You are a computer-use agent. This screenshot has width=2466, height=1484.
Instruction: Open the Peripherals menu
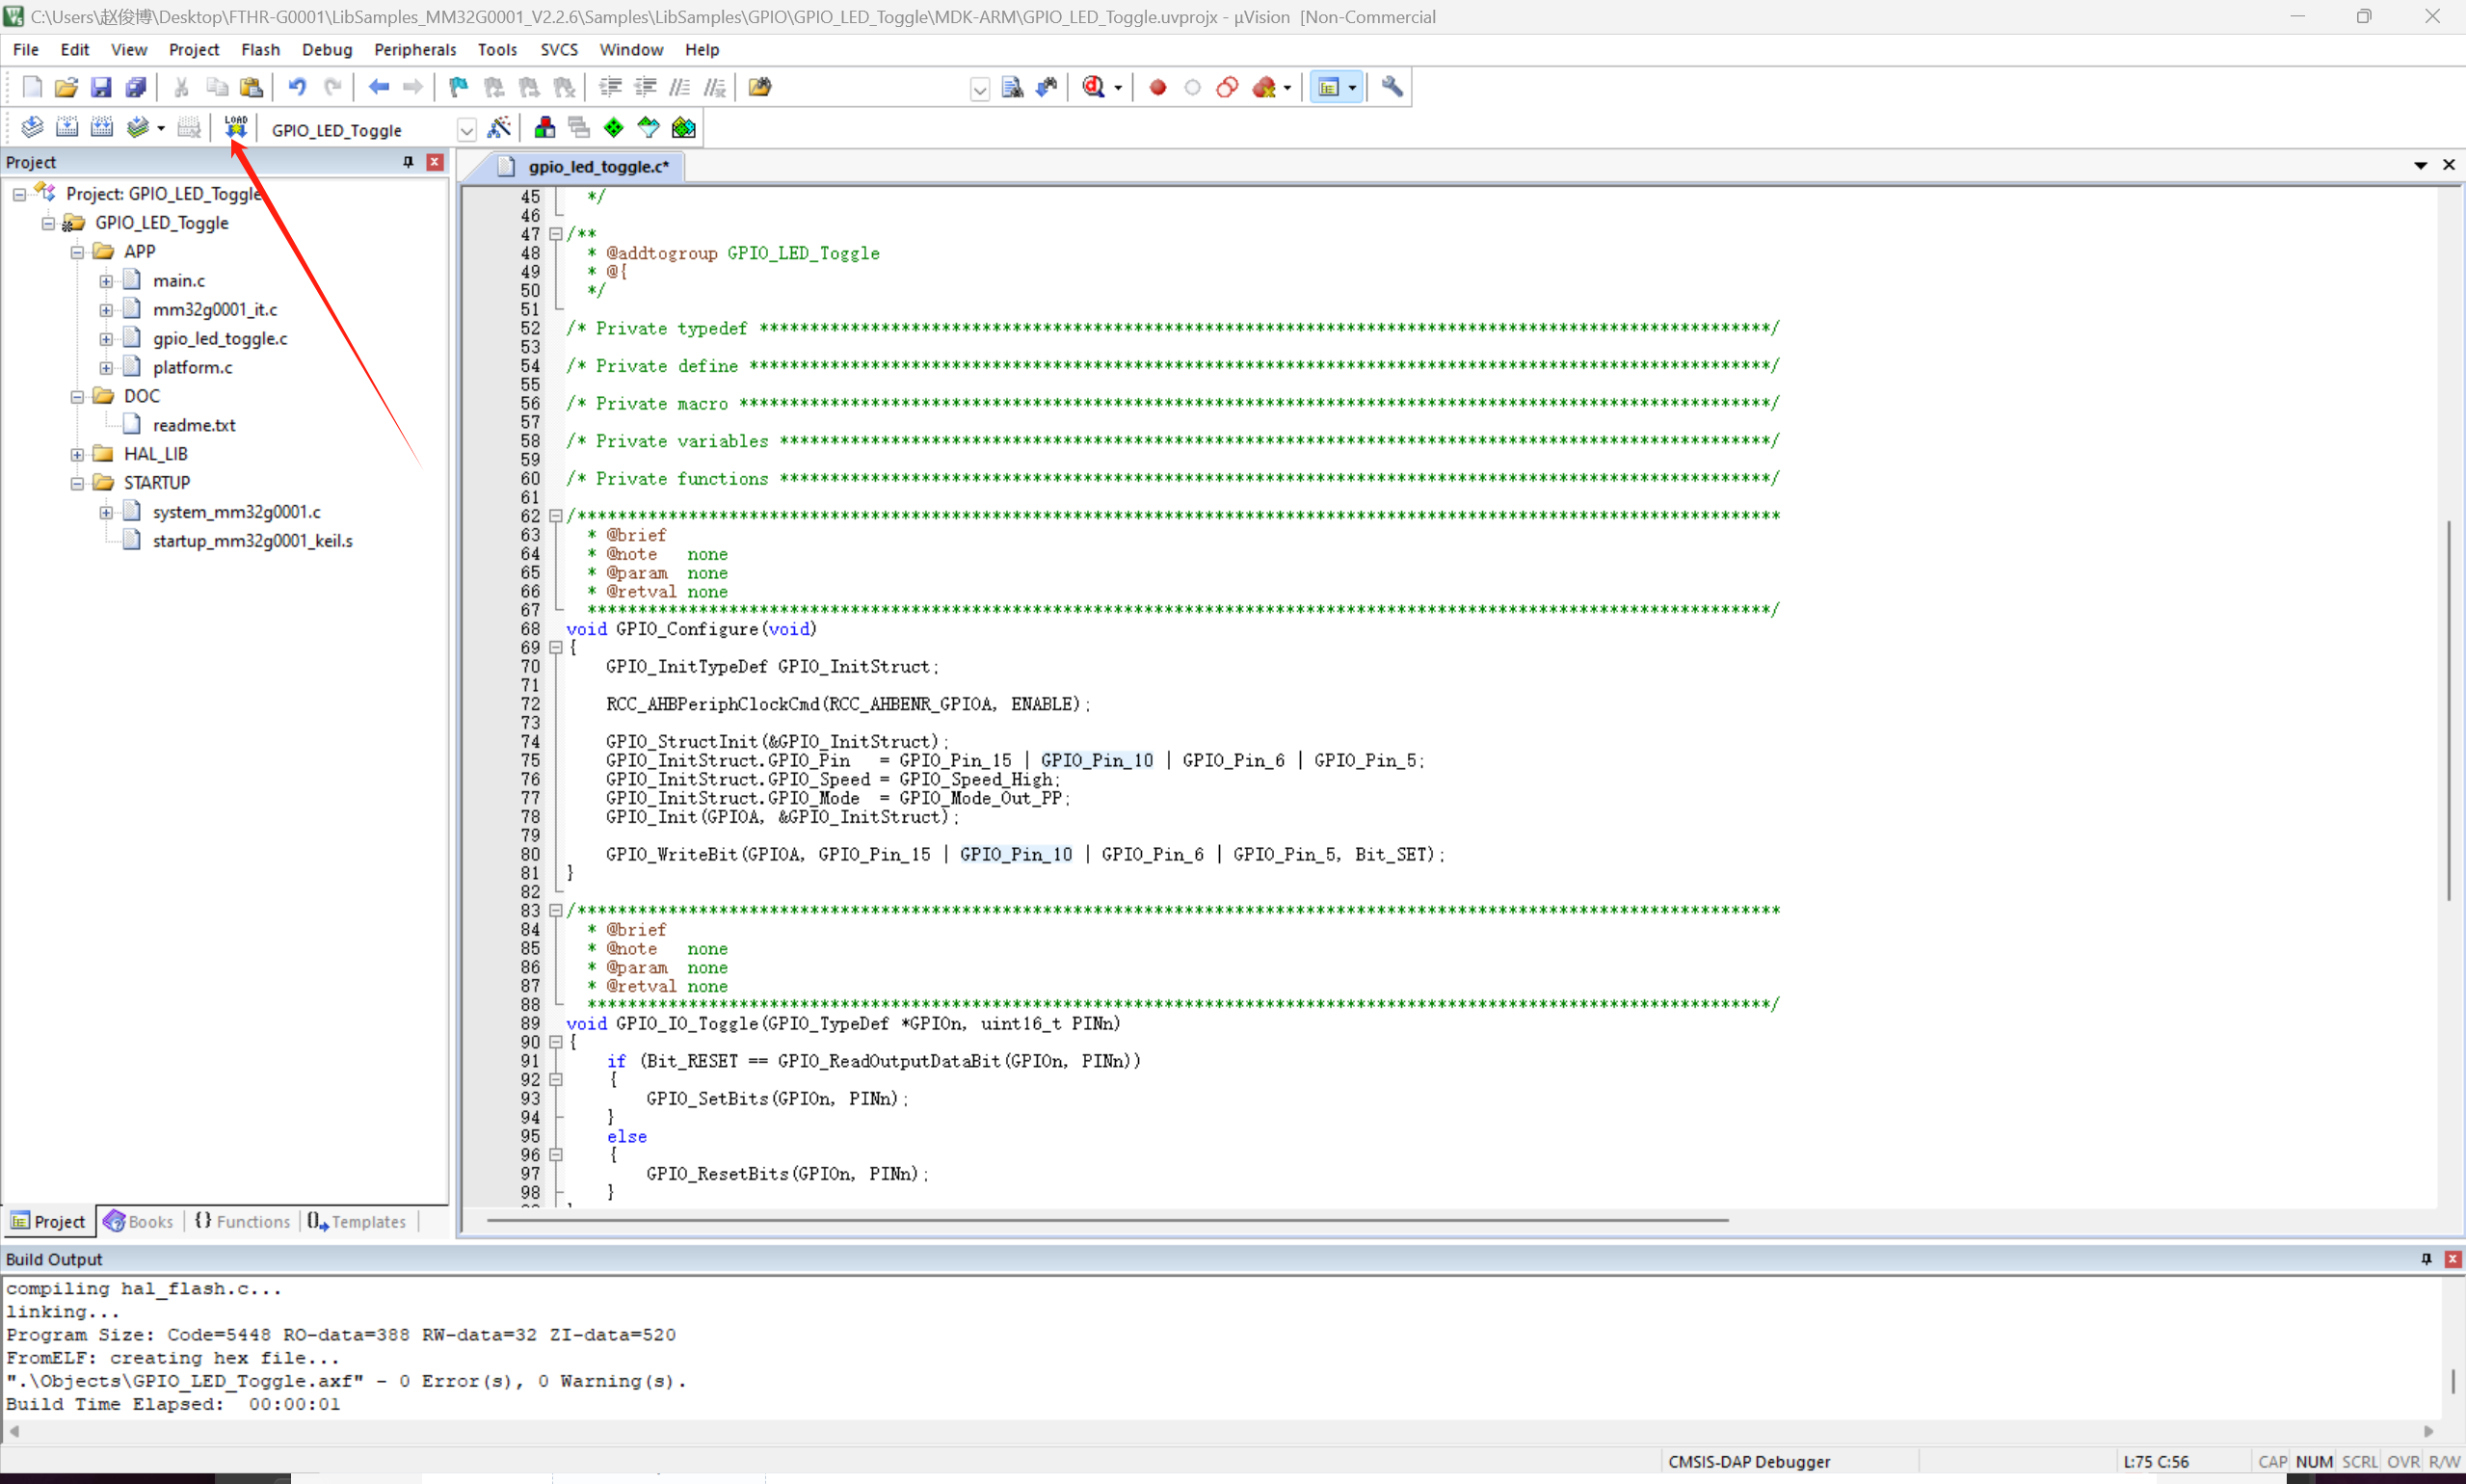click(414, 49)
